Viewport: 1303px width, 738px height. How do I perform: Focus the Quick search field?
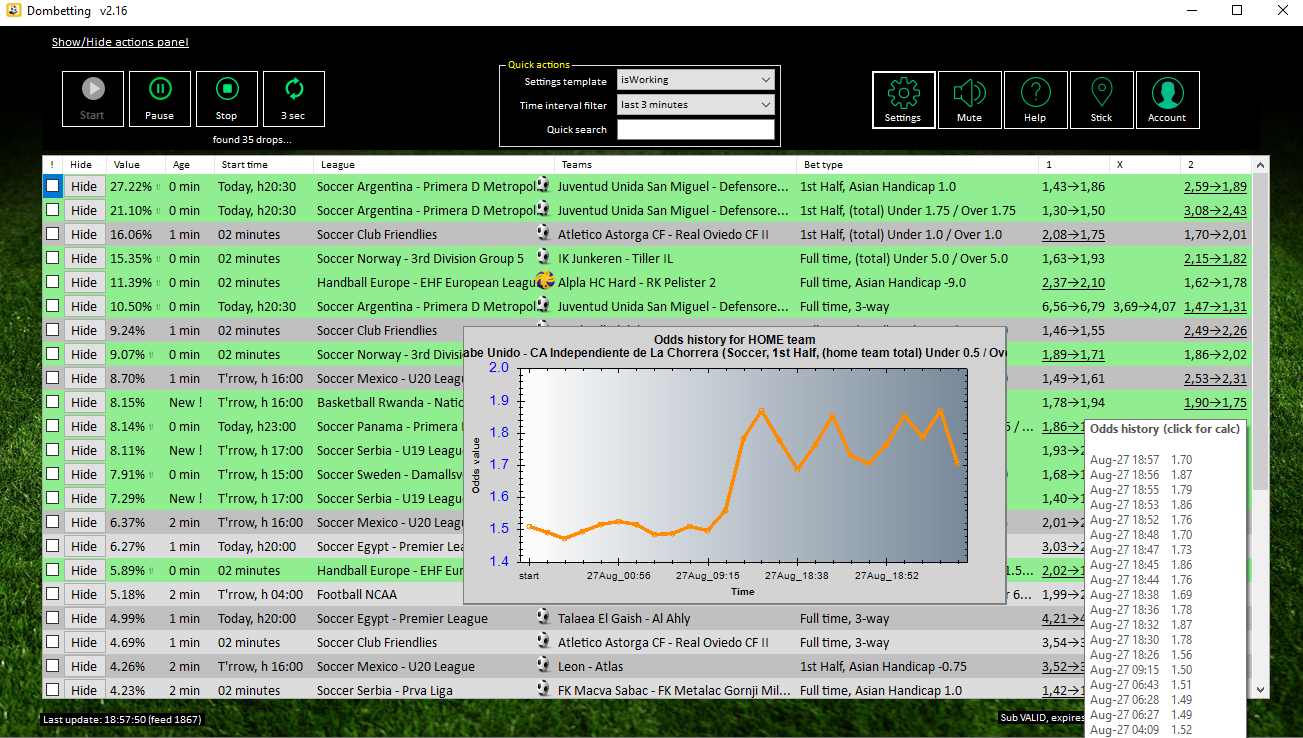click(x=696, y=129)
